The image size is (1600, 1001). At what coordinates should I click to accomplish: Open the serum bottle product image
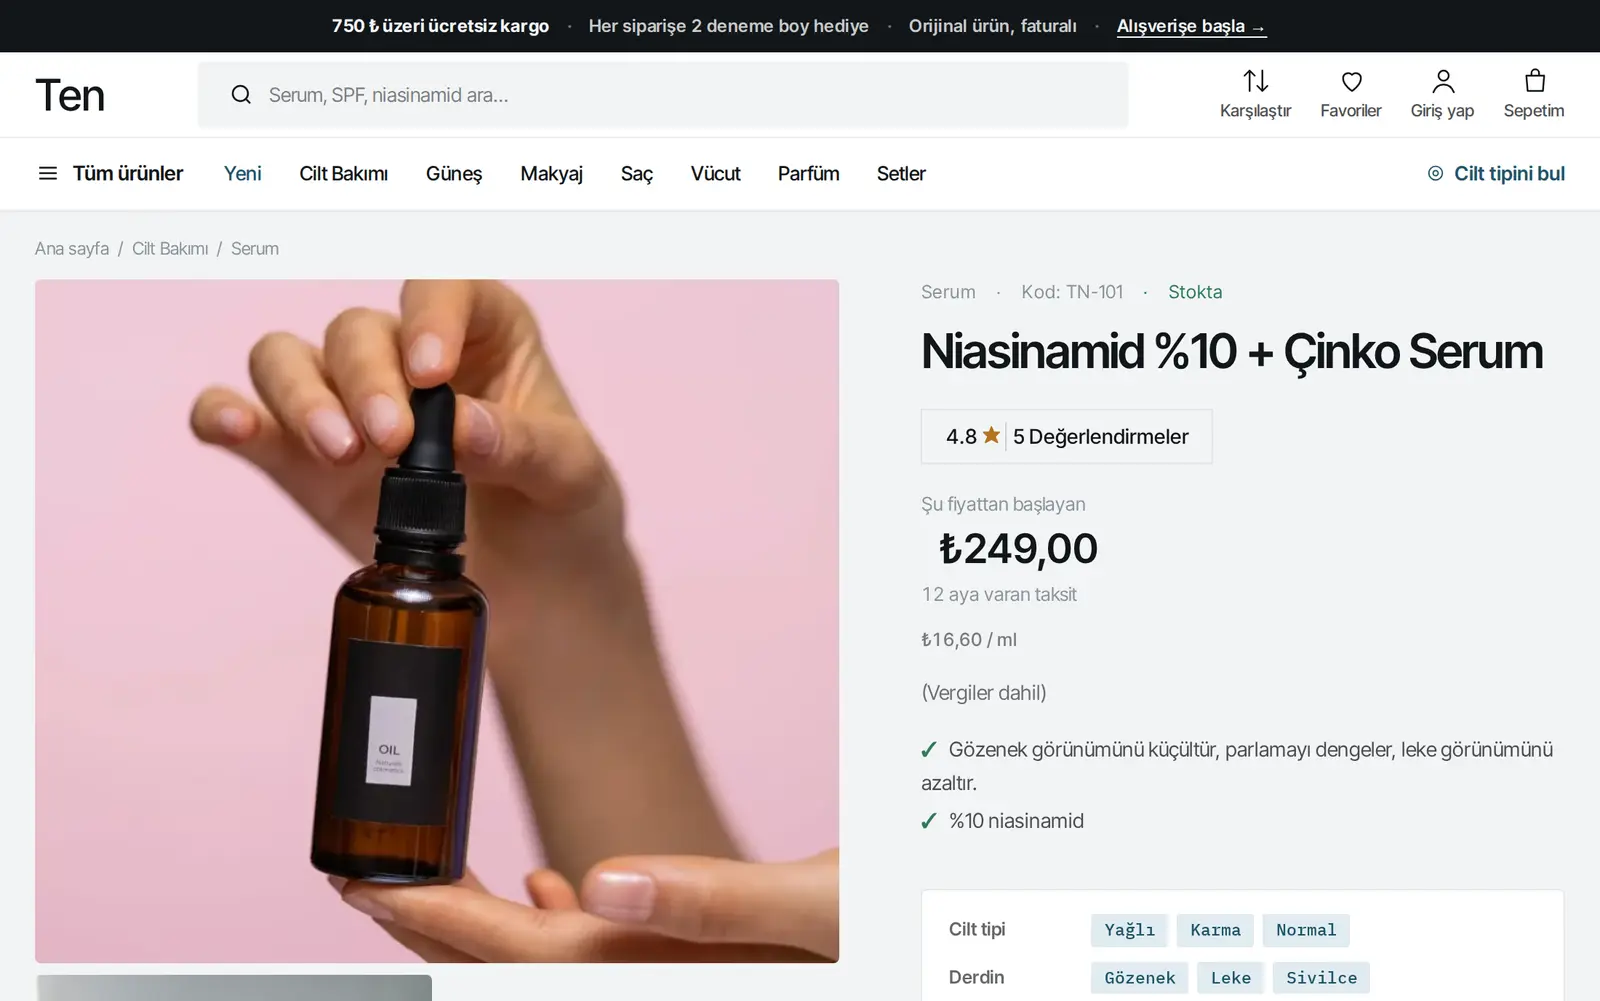tap(437, 621)
